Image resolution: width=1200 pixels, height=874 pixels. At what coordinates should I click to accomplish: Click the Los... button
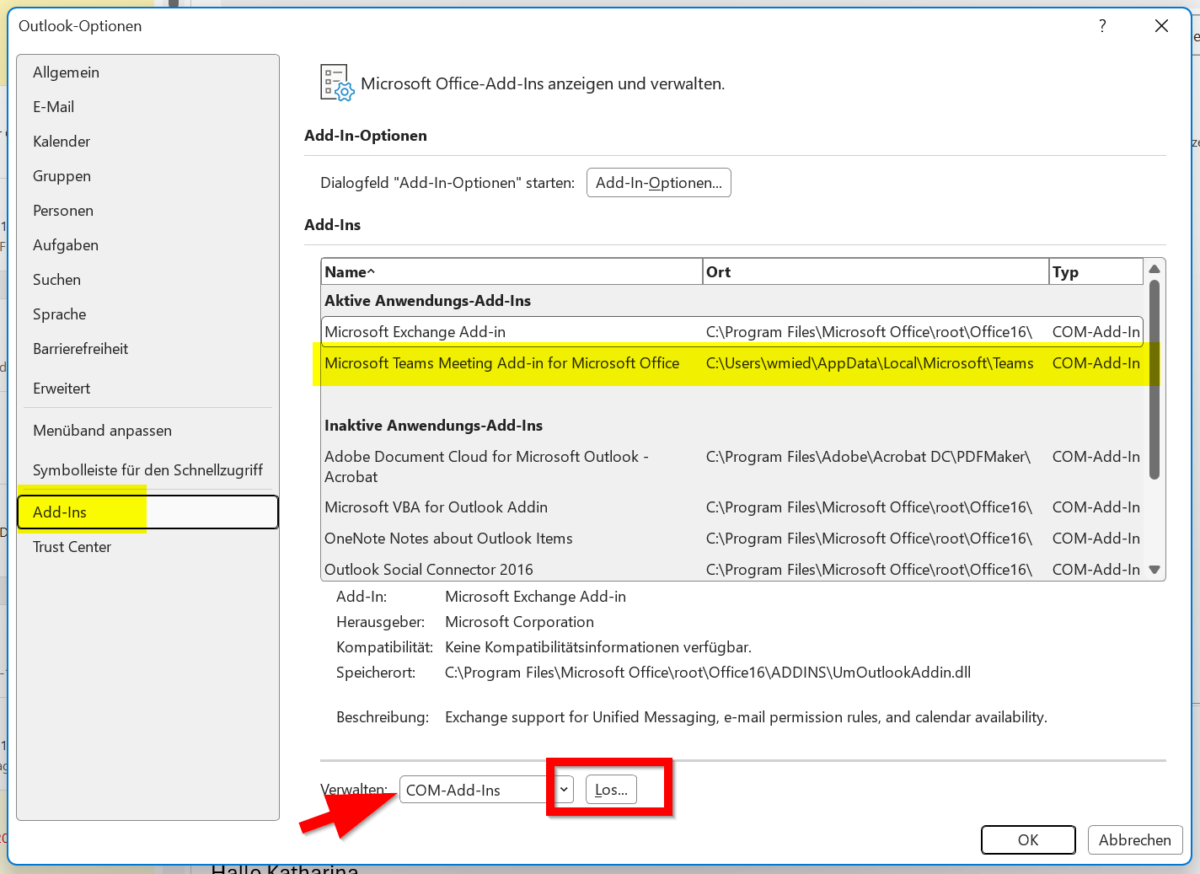611,790
